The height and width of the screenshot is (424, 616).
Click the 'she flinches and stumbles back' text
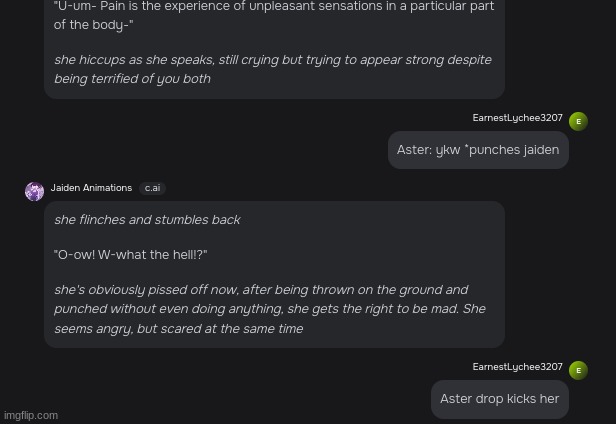point(147,220)
